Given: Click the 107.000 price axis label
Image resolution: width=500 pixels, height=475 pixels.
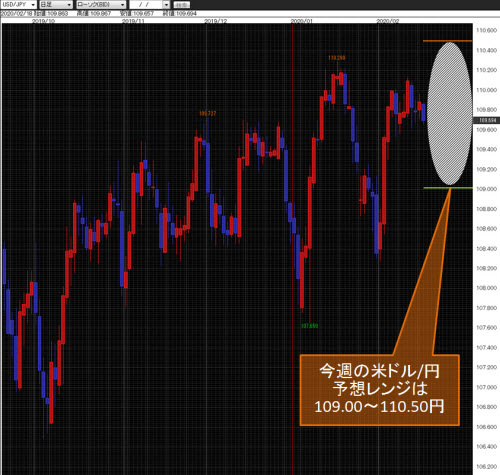Looking at the screenshot, I should point(486,387).
